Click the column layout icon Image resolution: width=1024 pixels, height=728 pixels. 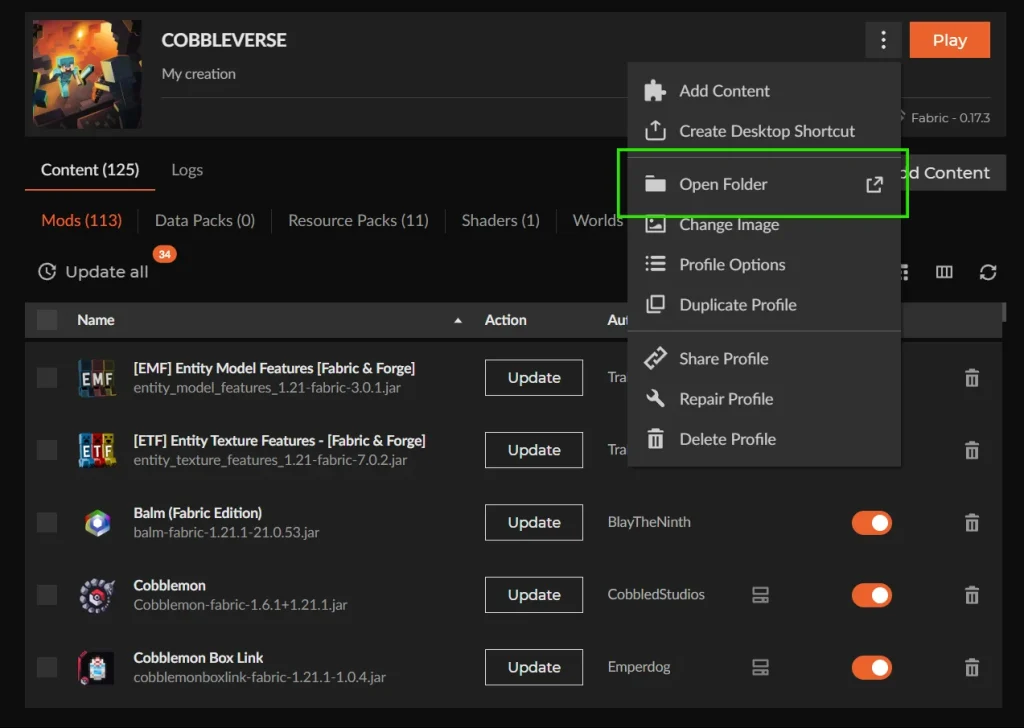(x=944, y=272)
